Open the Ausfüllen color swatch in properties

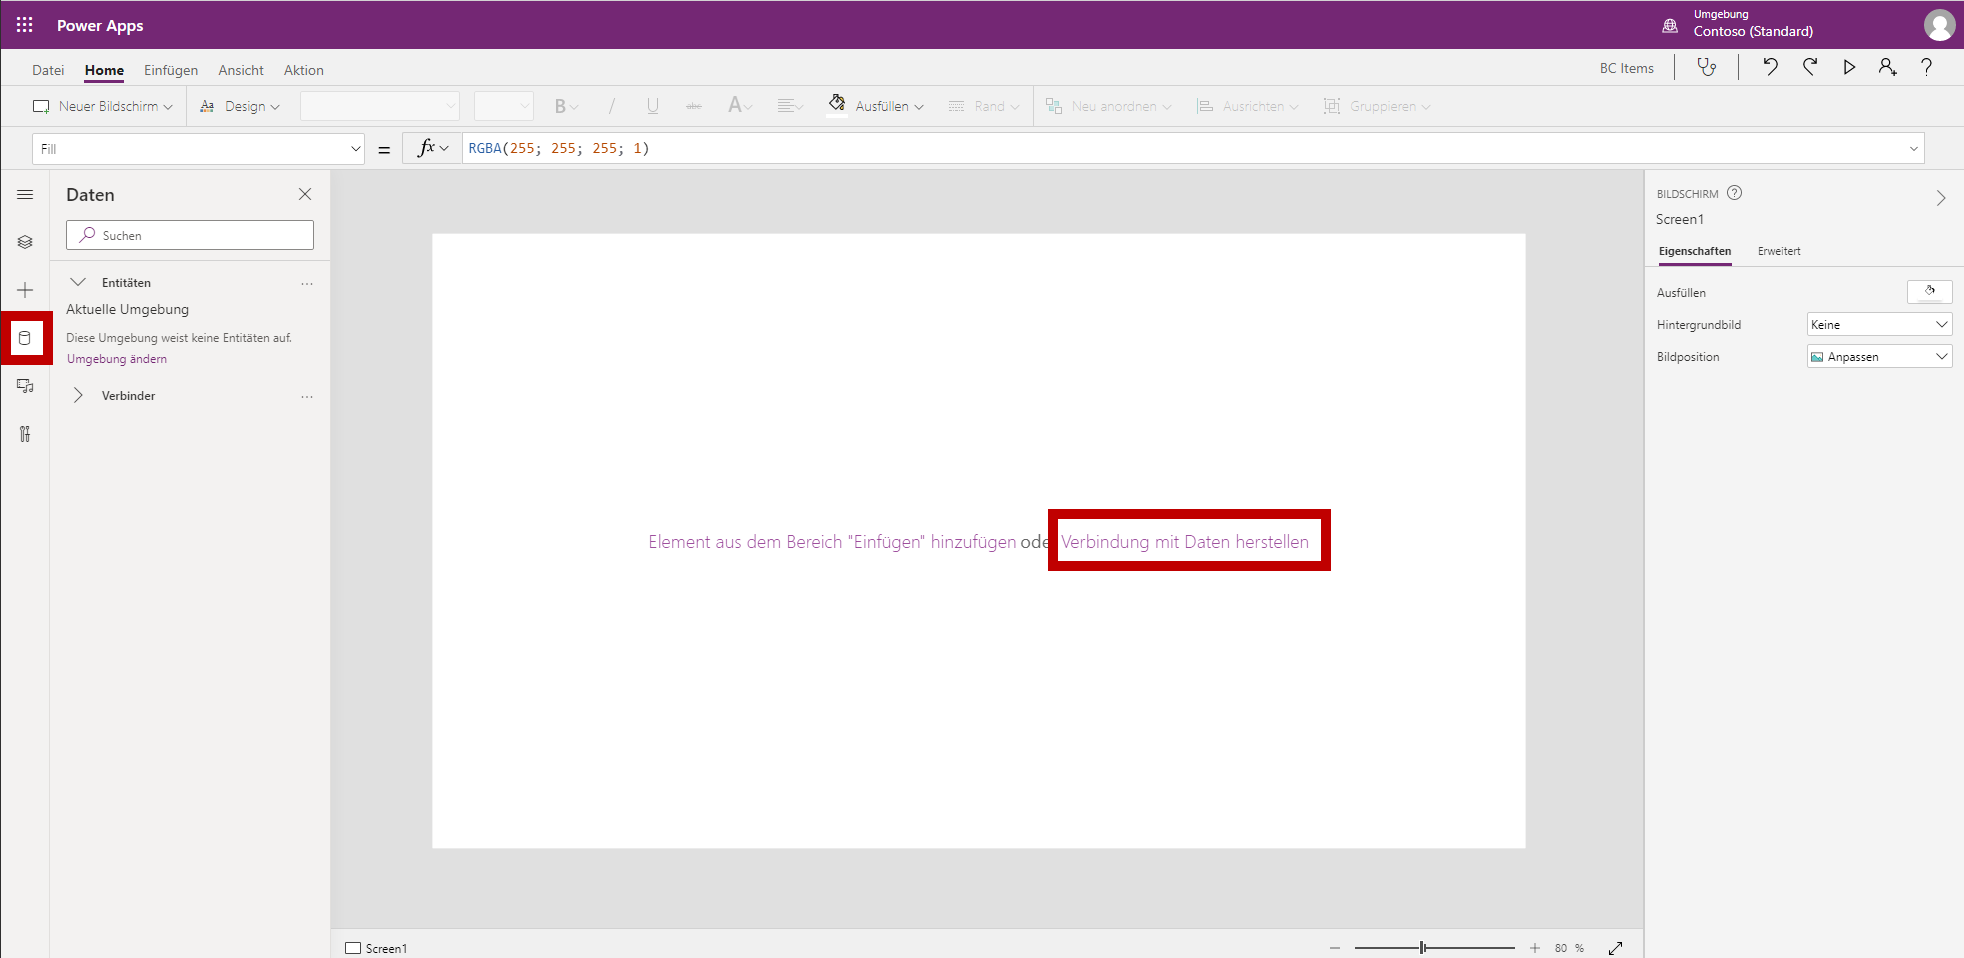[x=1930, y=292]
